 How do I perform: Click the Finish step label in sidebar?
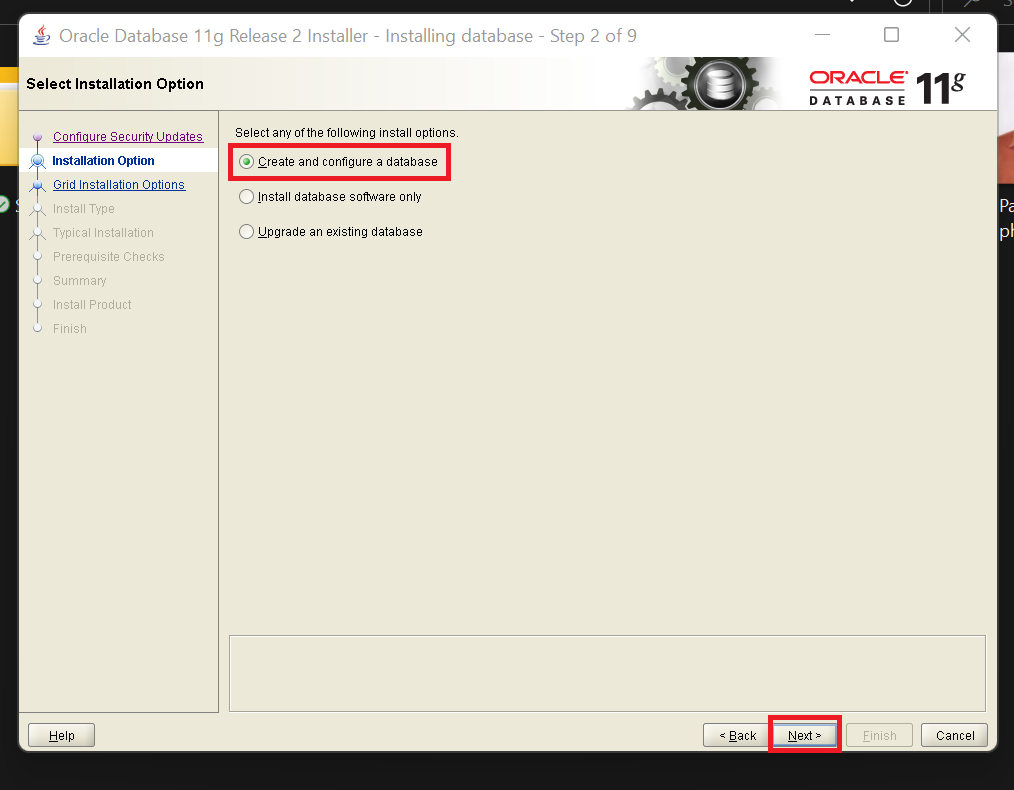pos(70,328)
